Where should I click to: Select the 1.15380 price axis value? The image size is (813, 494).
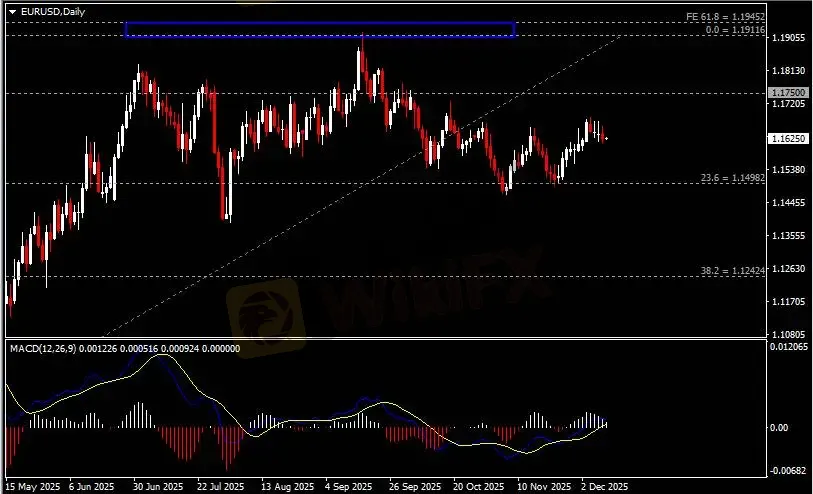tap(789, 170)
